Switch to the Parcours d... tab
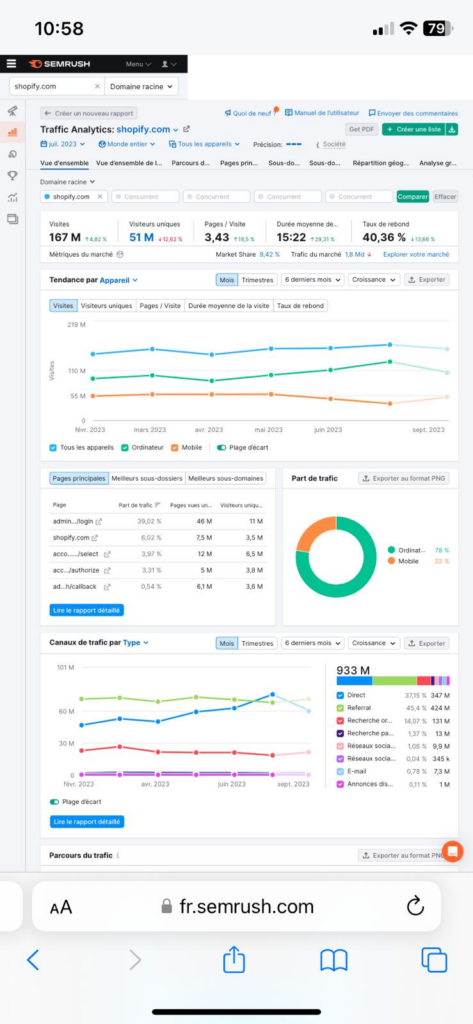This screenshot has width=473, height=1024. 191,163
